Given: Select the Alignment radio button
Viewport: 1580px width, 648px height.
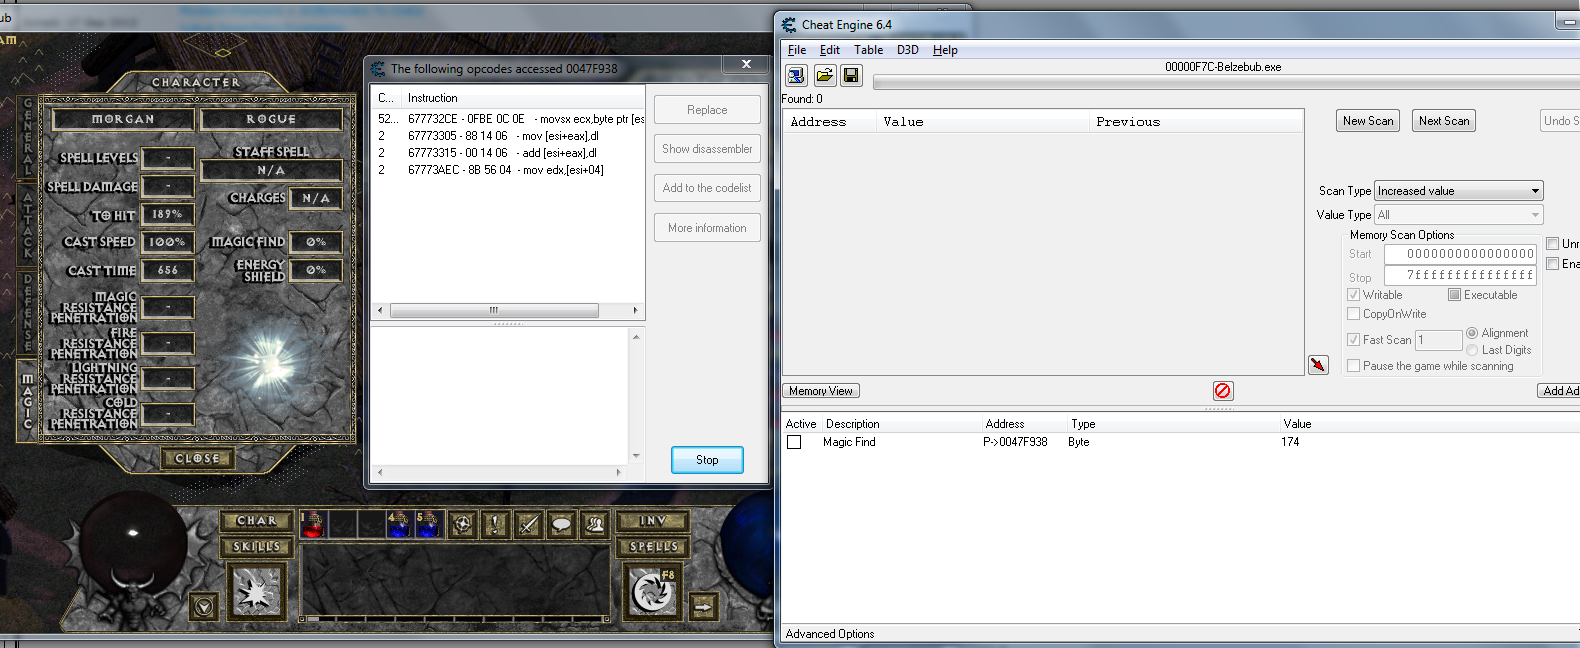Looking at the screenshot, I should pyautogui.click(x=1472, y=333).
